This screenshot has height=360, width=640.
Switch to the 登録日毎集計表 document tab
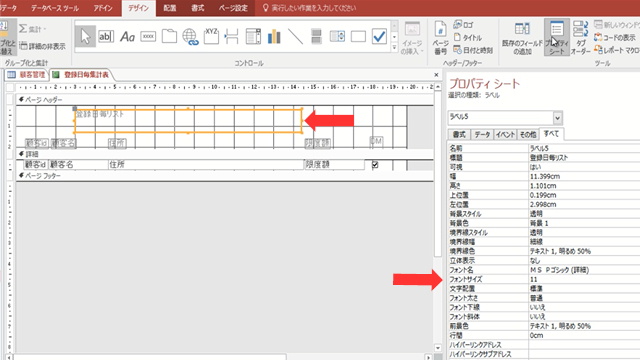pyautogui.click(x=81, y=75)
